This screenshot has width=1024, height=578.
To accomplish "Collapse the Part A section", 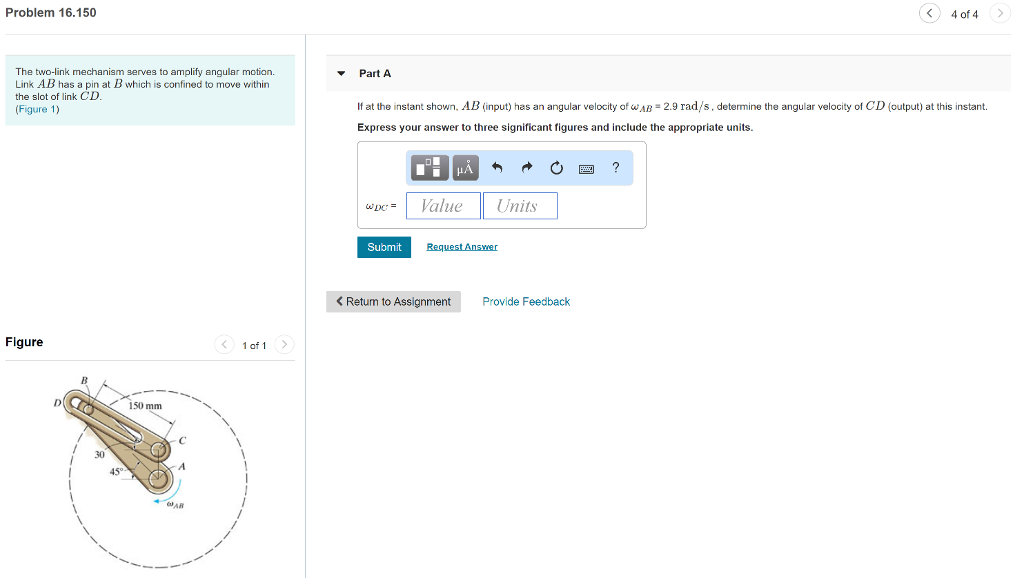I will click(x=344, y=73).
